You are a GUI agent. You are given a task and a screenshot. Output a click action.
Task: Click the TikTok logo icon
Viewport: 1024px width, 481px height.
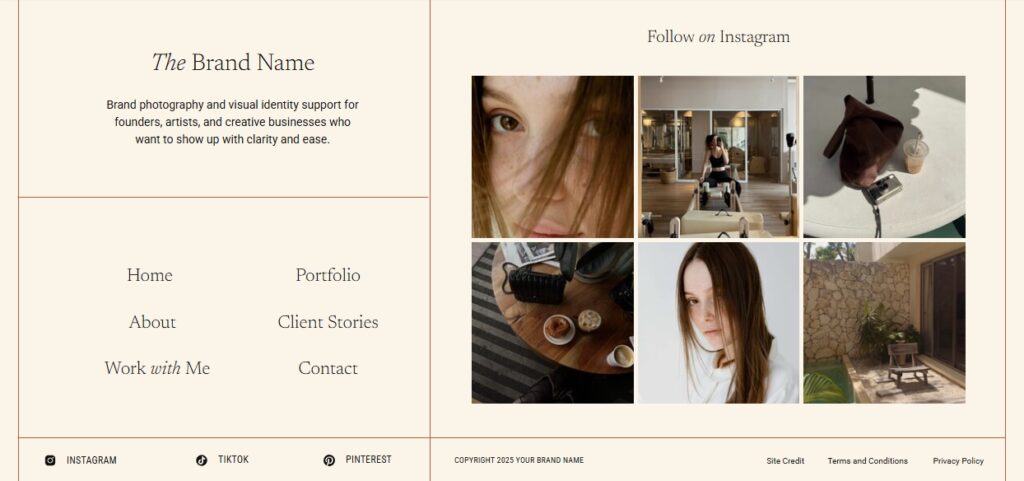(x=201, y=460)
